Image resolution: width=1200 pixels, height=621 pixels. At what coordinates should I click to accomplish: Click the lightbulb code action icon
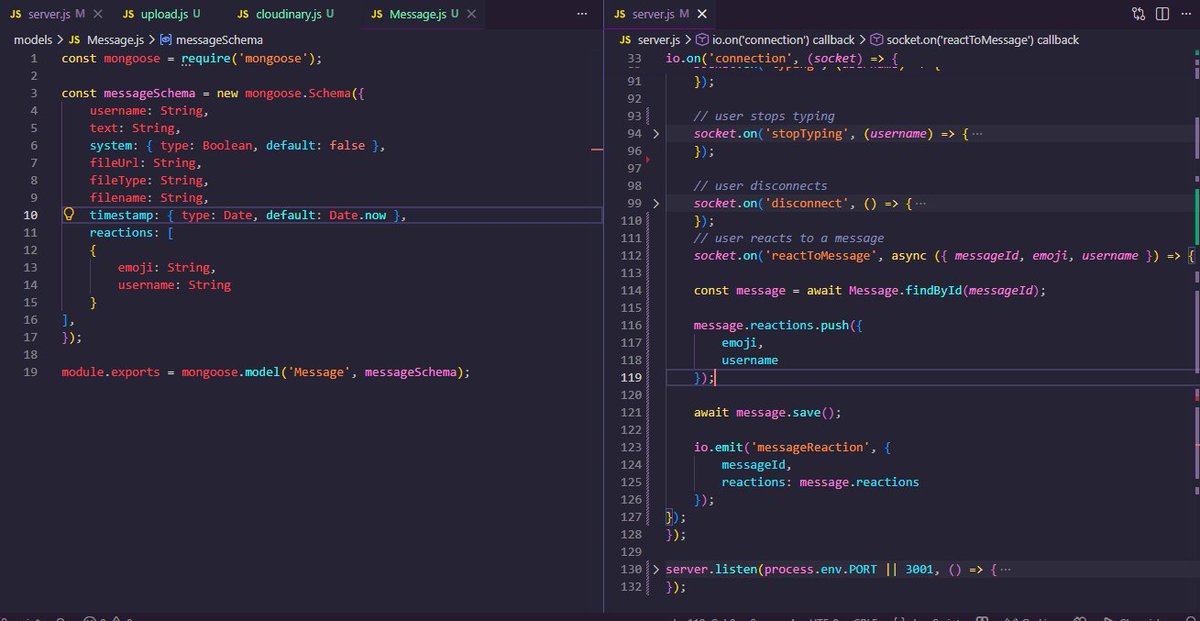tap(70, 215)
